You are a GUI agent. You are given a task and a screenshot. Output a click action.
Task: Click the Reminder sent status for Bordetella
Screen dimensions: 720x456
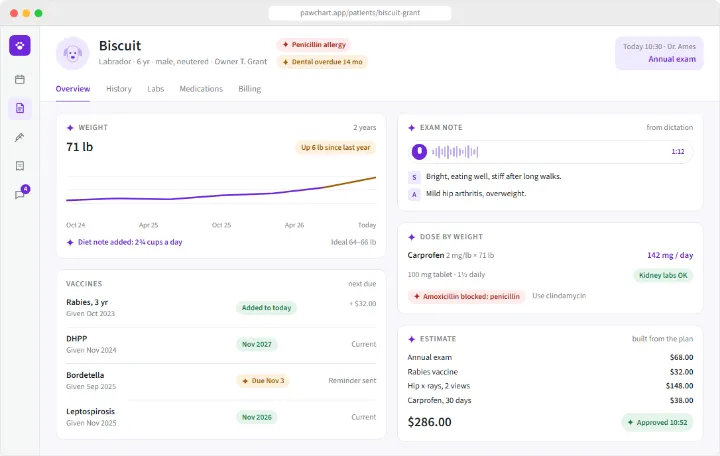(352, 381)
